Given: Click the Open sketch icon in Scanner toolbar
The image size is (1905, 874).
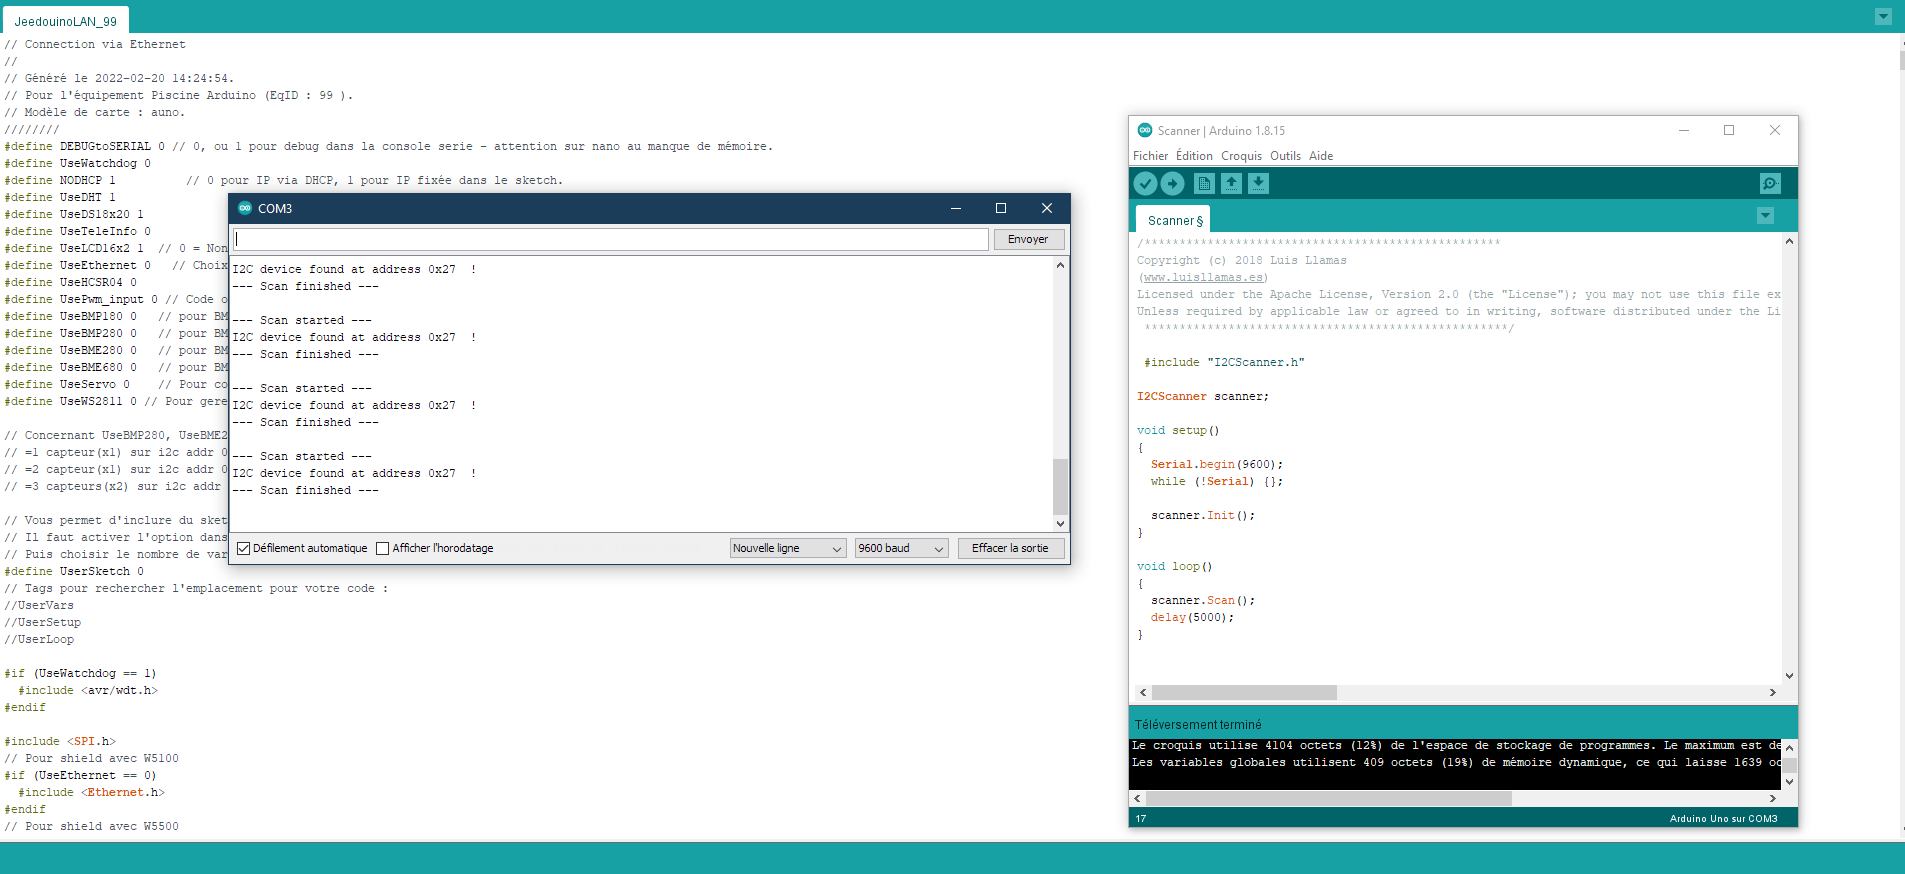Looking at the screenshot, I should click(x=1231, y=183).
